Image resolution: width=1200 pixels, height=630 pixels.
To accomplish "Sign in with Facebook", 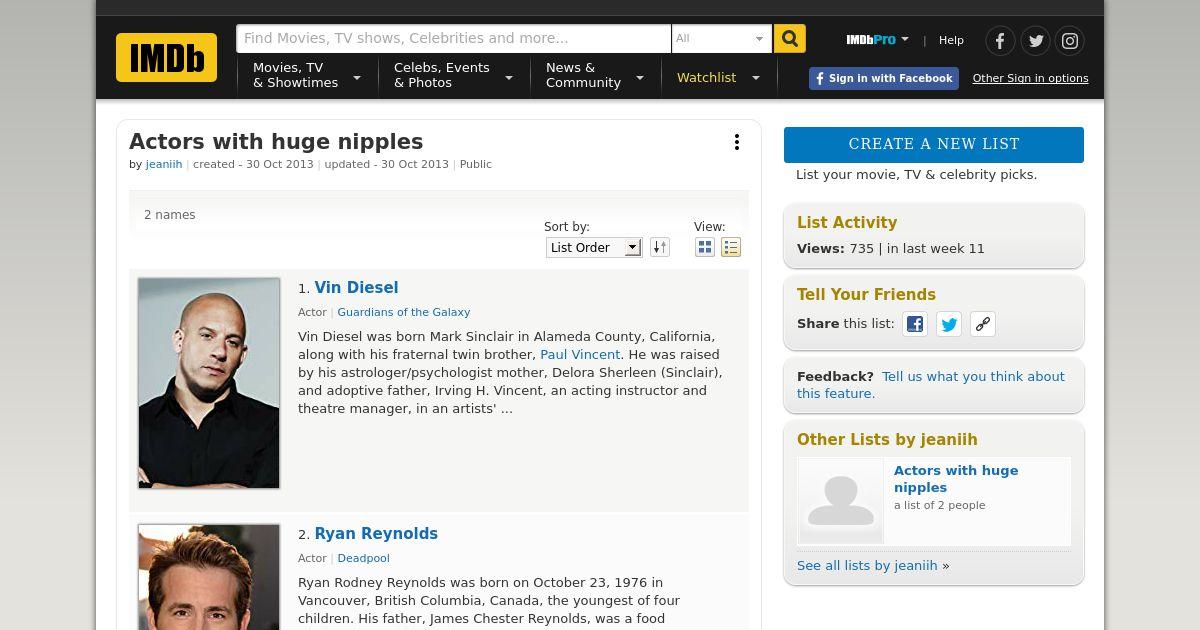I will (884, 78).
